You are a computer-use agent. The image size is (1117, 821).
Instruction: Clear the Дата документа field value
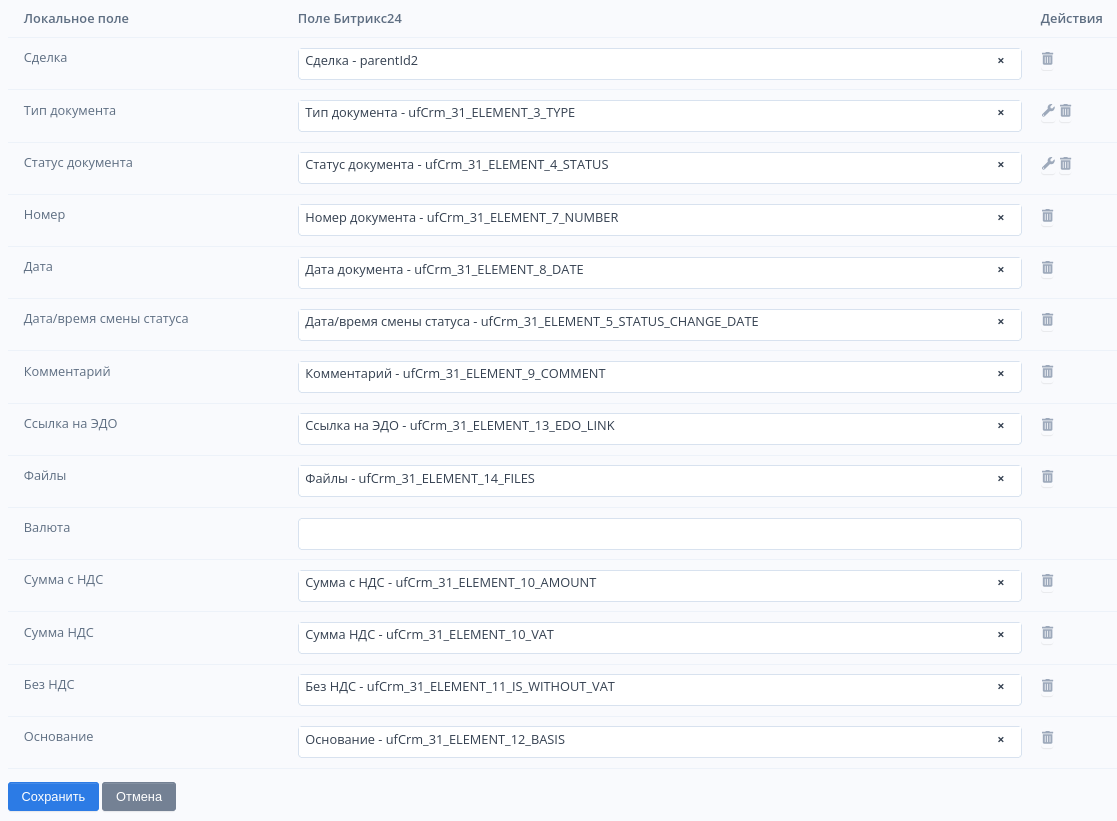tap(1000, 270)
